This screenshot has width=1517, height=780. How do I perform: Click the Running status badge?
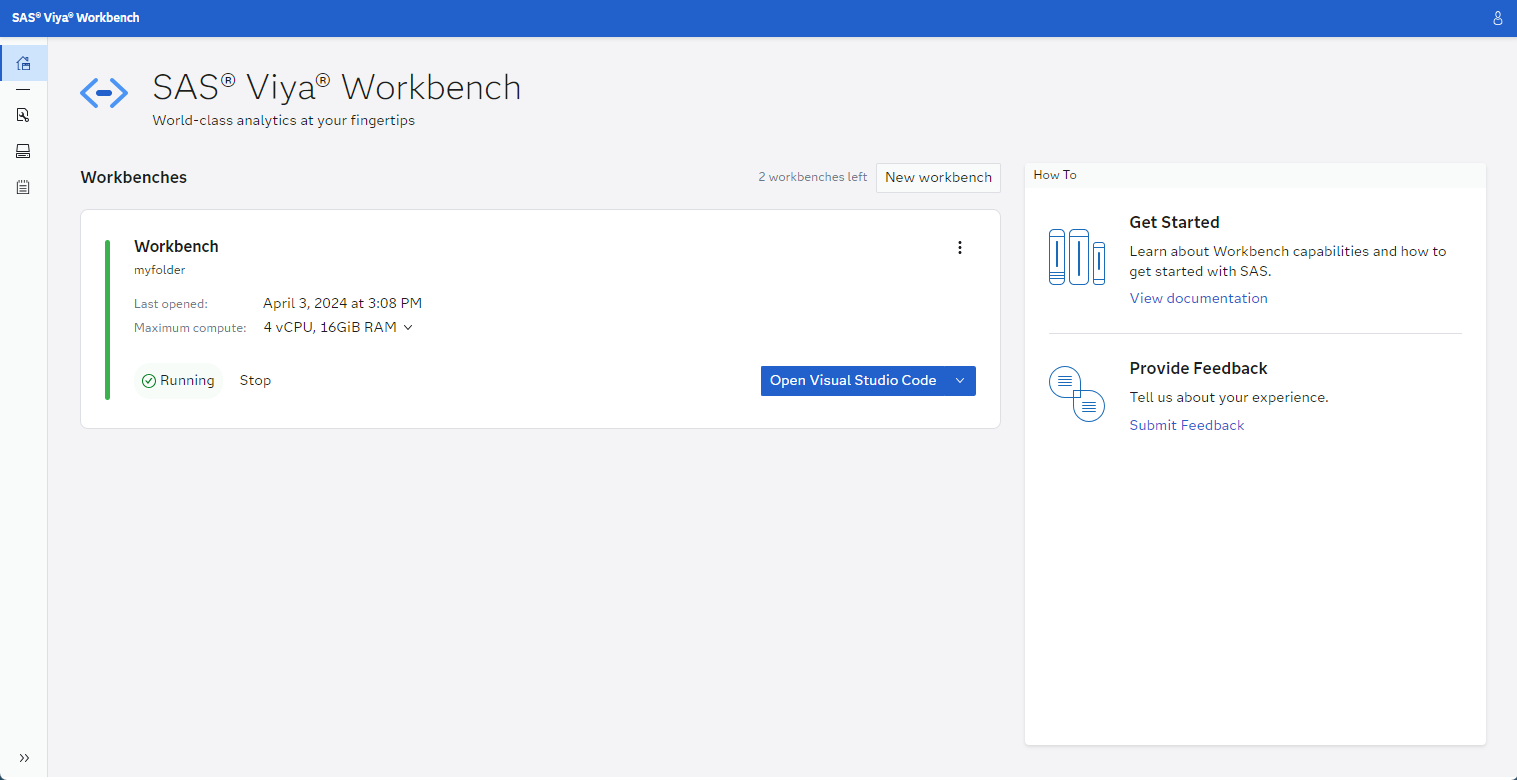[178, 381]
